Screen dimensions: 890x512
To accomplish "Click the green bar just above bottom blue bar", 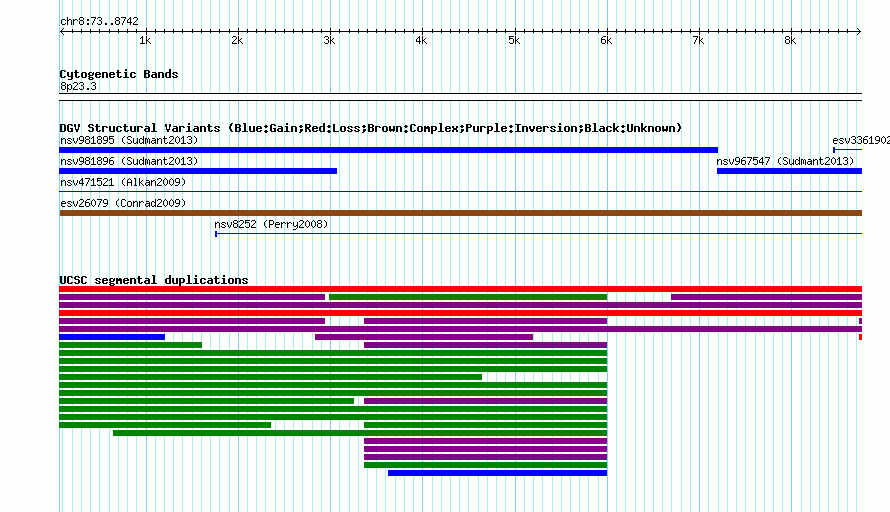I will [485, 465].
